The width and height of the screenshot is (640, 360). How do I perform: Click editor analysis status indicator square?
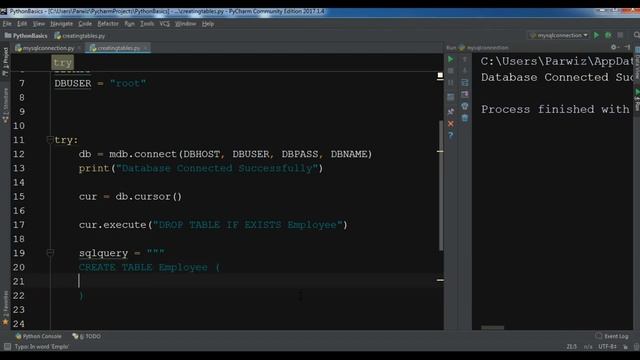click(440, 75)
